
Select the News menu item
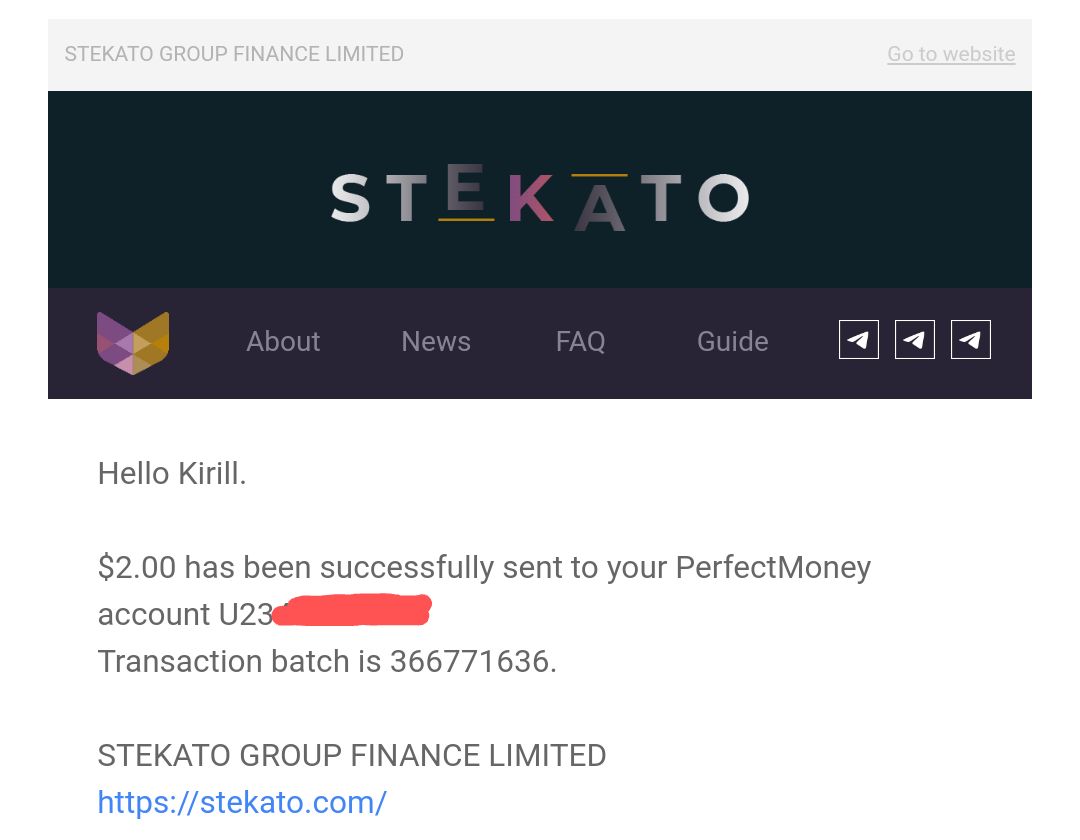(436, 342)
